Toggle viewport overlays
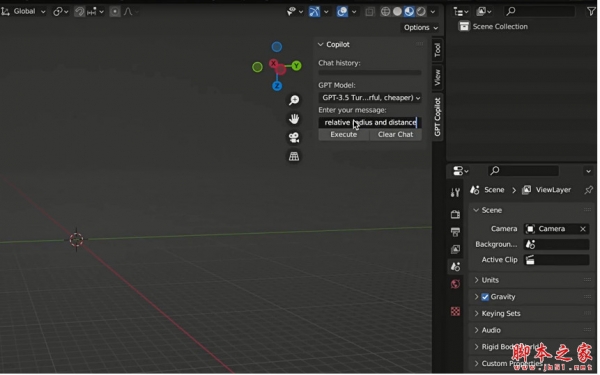600x375 pixels. click(x=343, y=11)
